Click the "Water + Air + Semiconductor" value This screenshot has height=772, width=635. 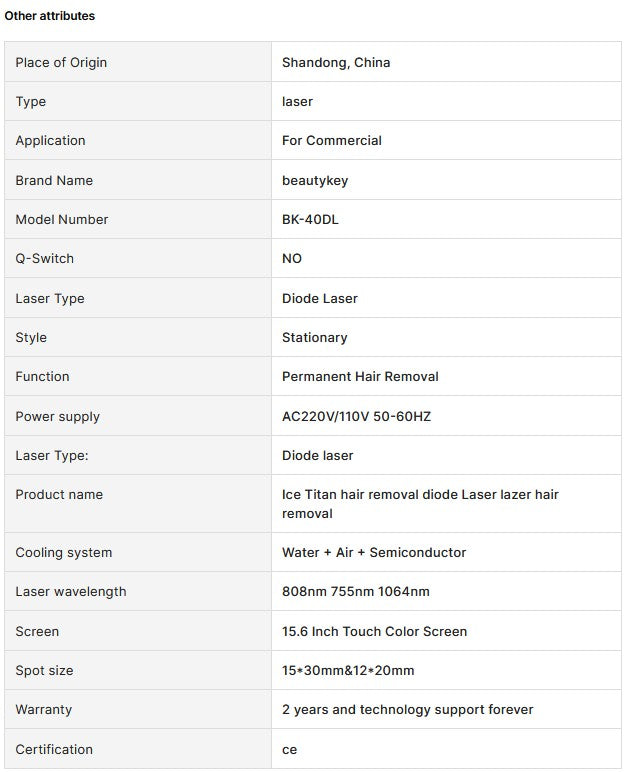(374, 552)
